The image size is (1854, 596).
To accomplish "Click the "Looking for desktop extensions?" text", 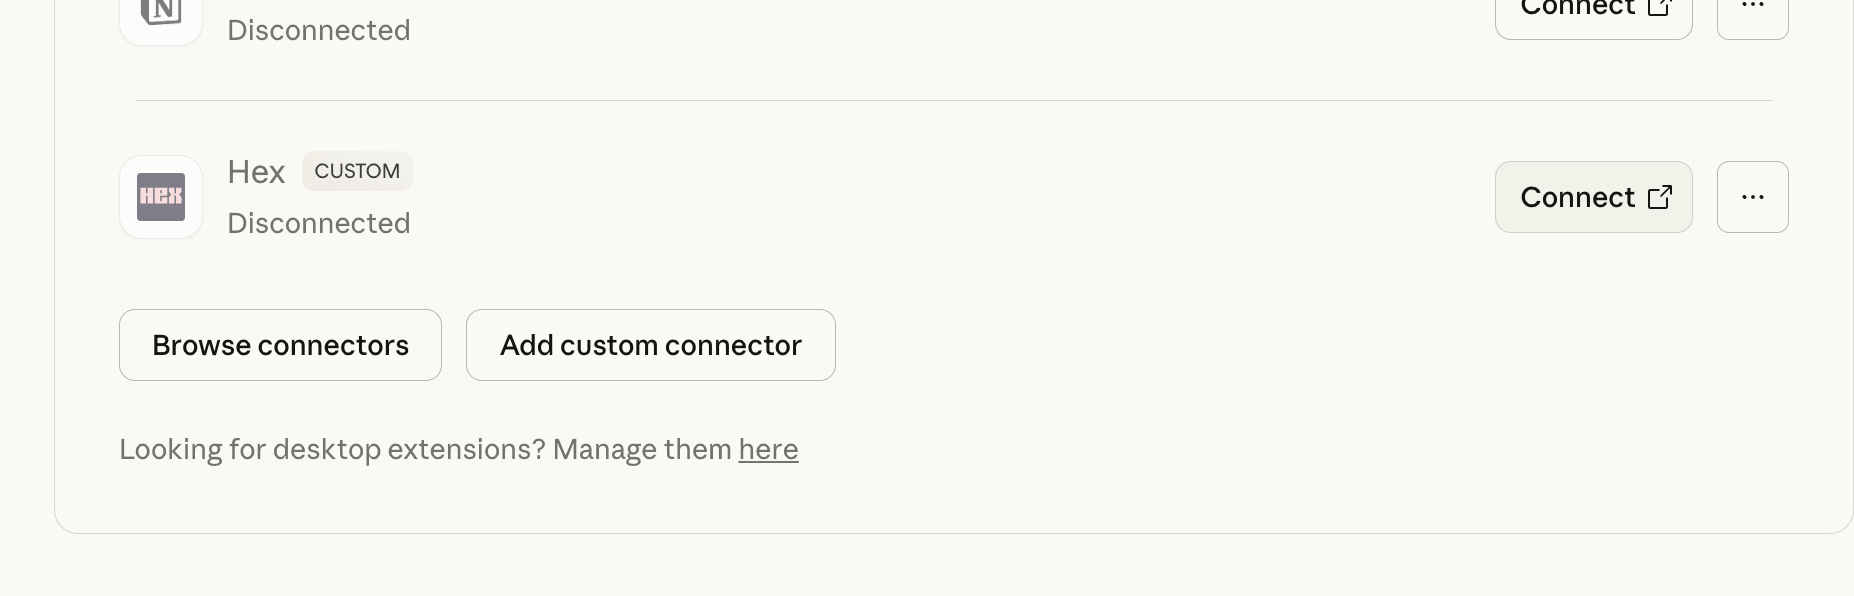I will click(332, 450).
